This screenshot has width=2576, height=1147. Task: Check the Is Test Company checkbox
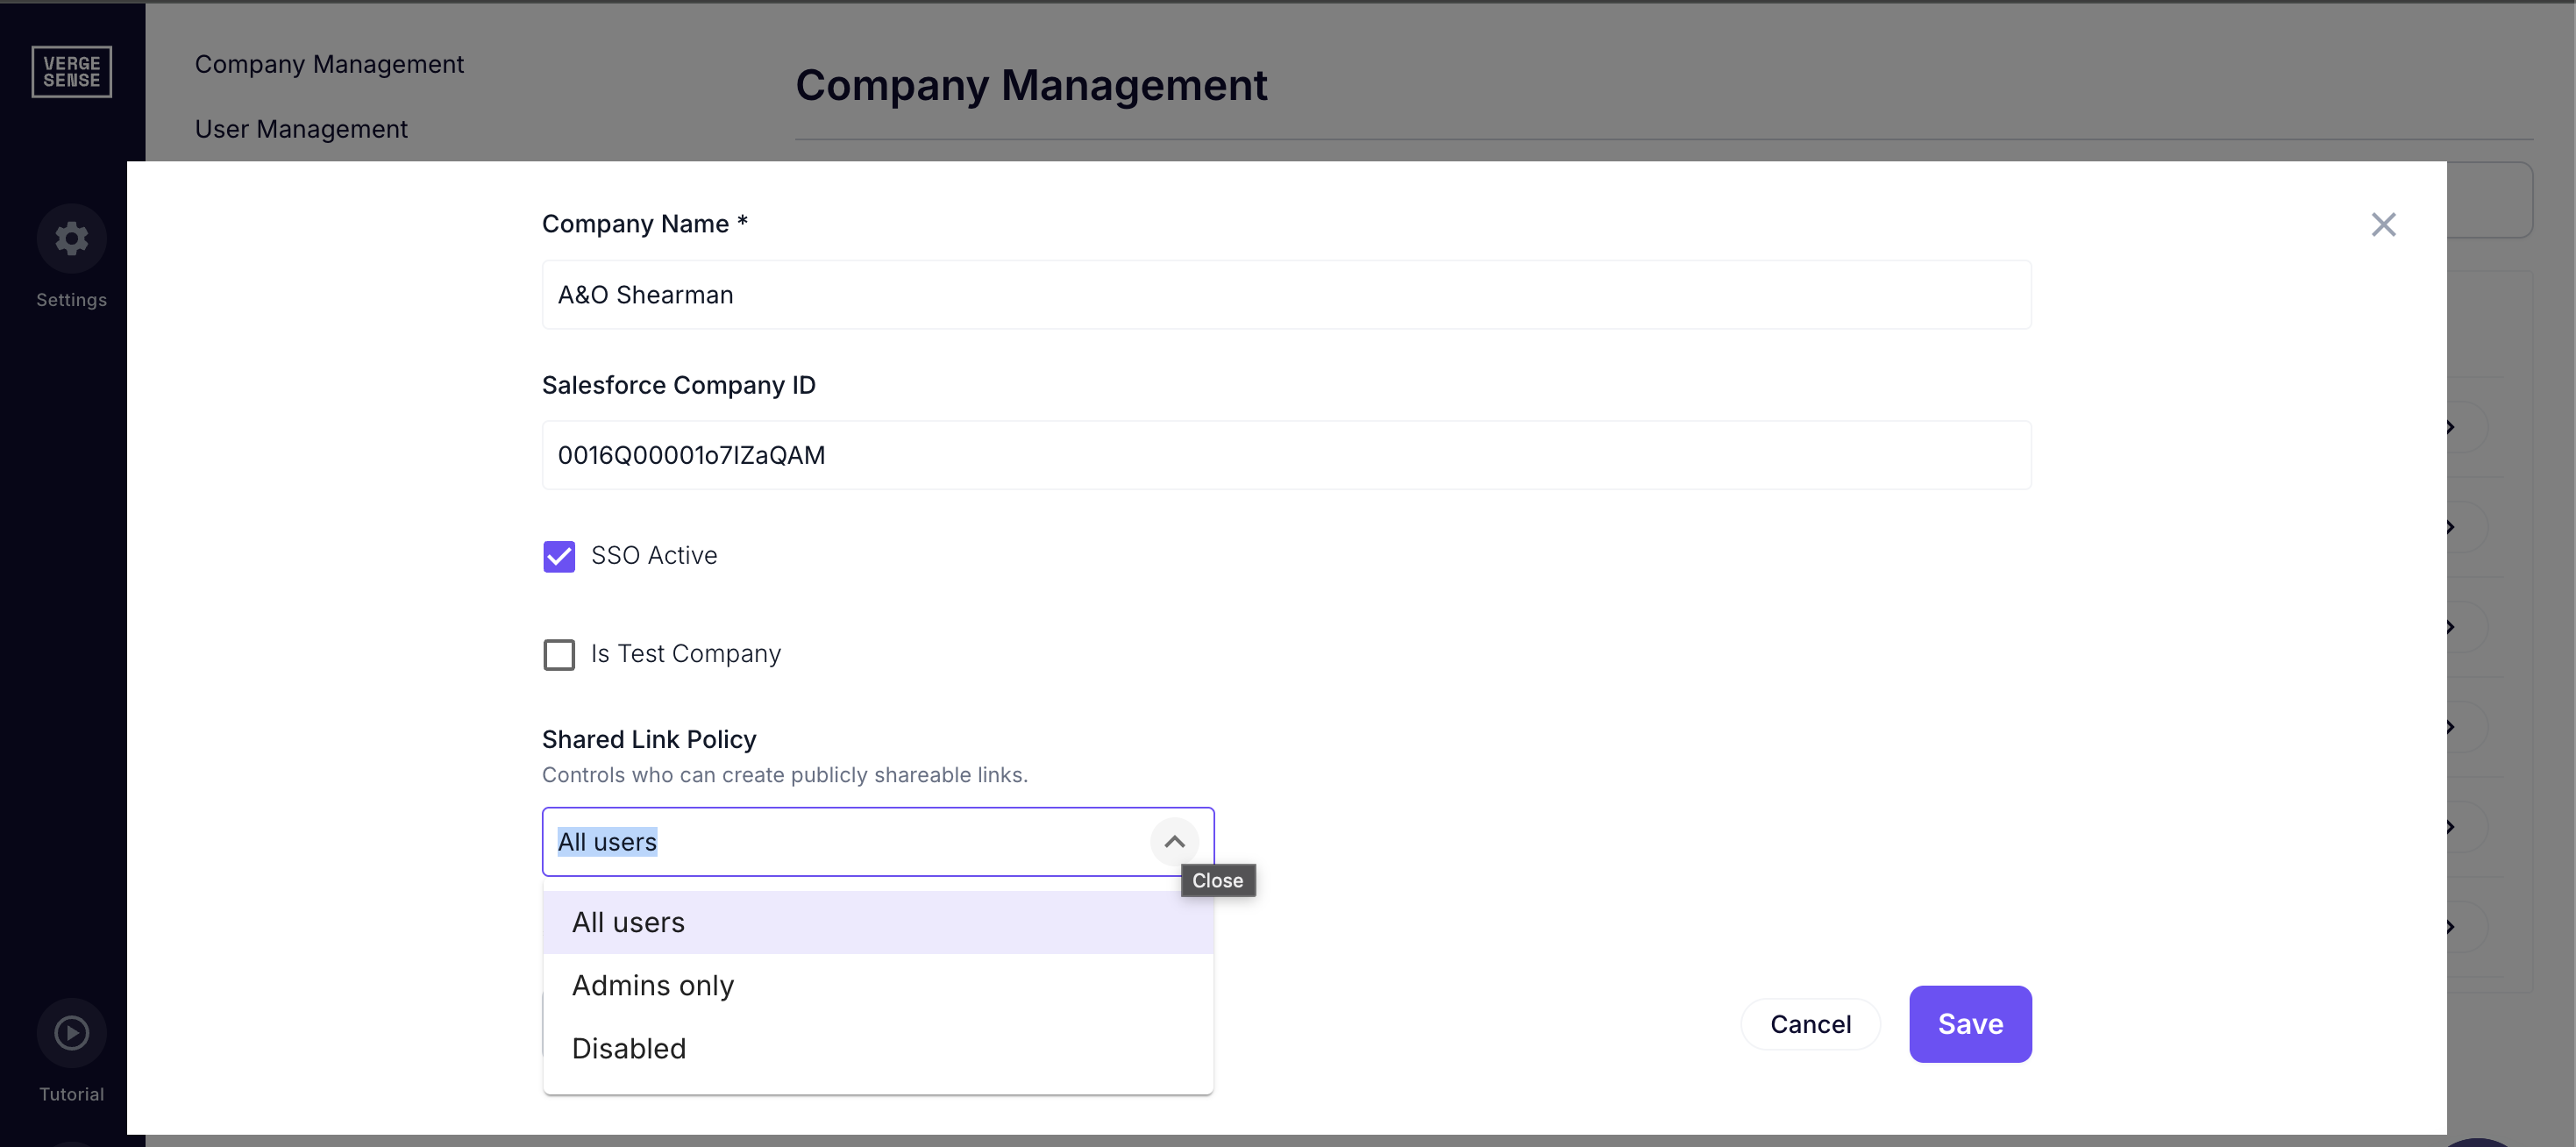[x=559, y=654]
